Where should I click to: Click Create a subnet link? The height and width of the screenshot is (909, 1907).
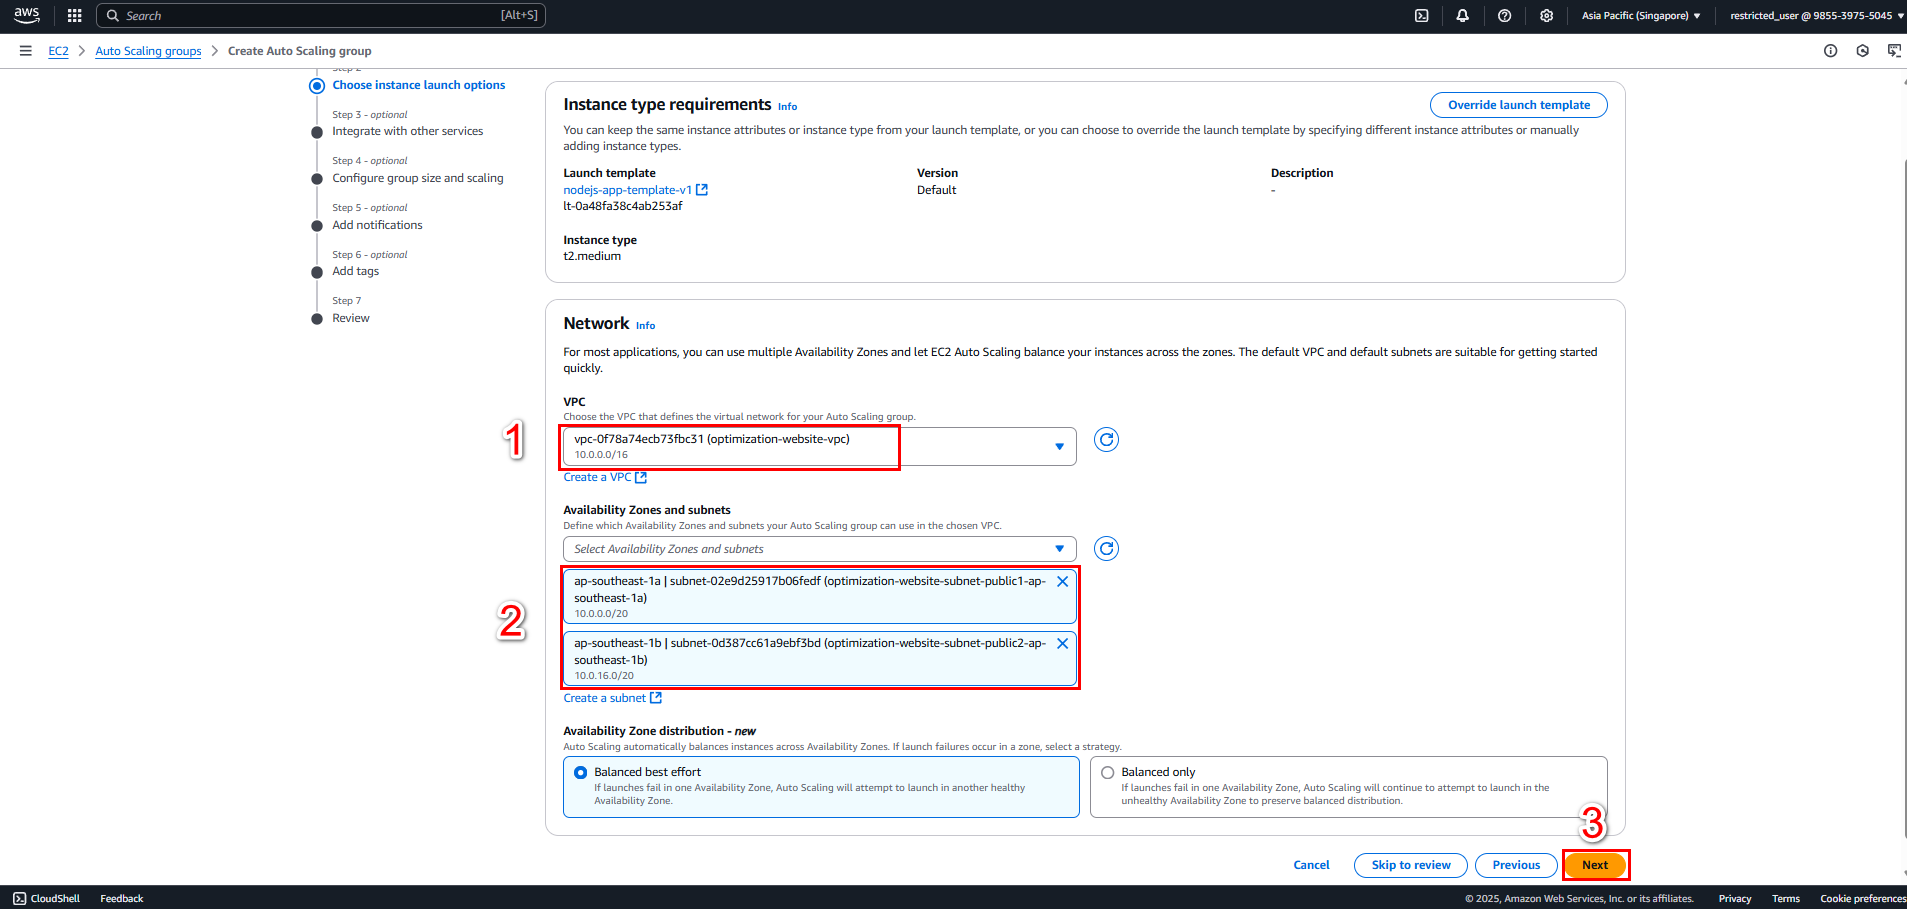tap(612, 698)
